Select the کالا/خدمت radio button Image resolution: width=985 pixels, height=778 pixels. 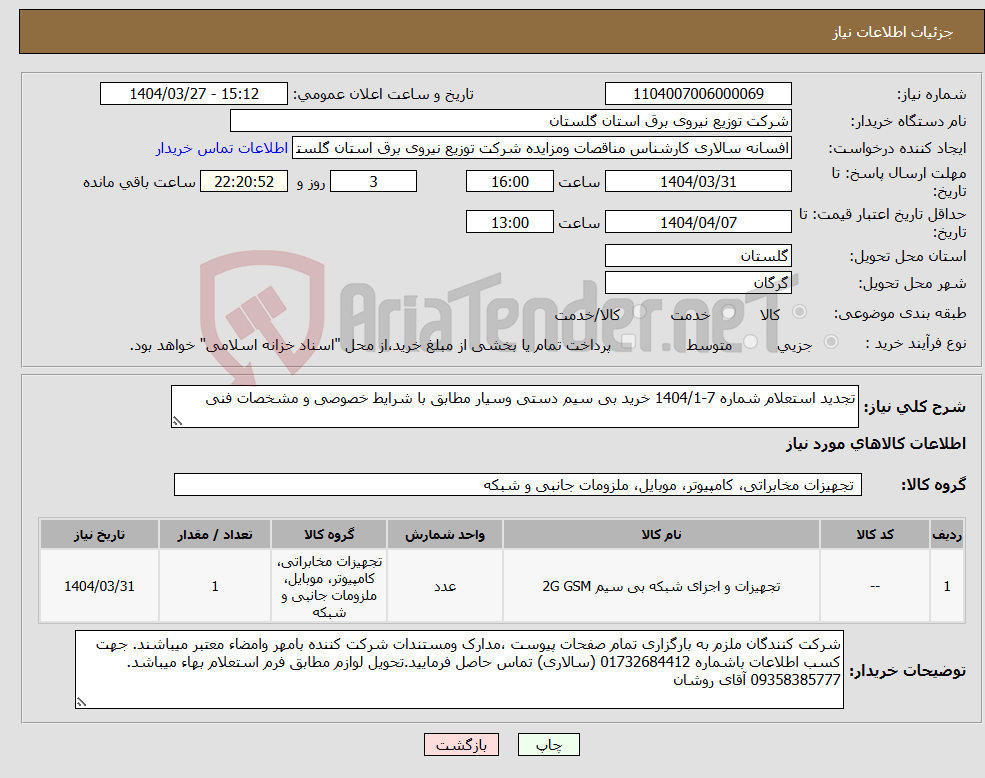(x=639, y=312)
